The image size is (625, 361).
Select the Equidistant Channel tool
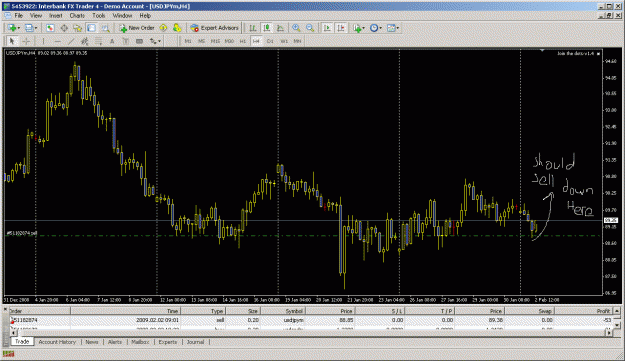pos(85,41)
